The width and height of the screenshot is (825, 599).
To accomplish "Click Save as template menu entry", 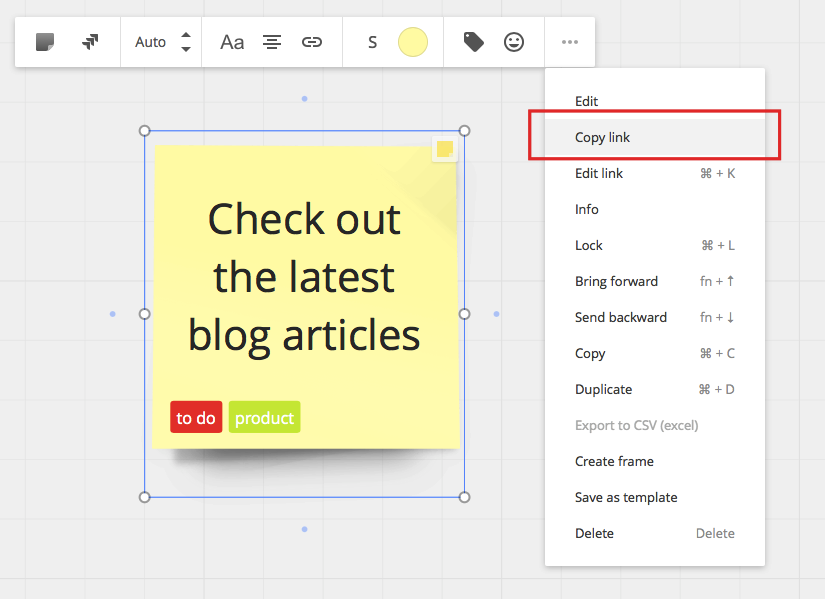I will coord(626,497).
